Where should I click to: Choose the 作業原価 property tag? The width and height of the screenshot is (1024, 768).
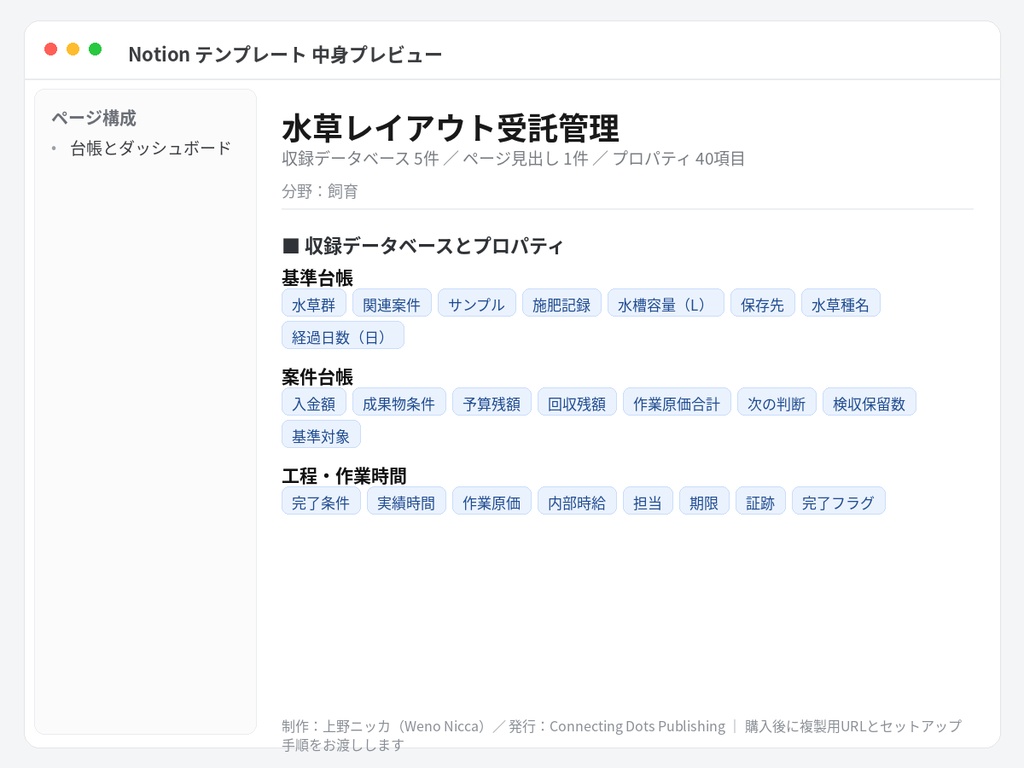point(492,502)
